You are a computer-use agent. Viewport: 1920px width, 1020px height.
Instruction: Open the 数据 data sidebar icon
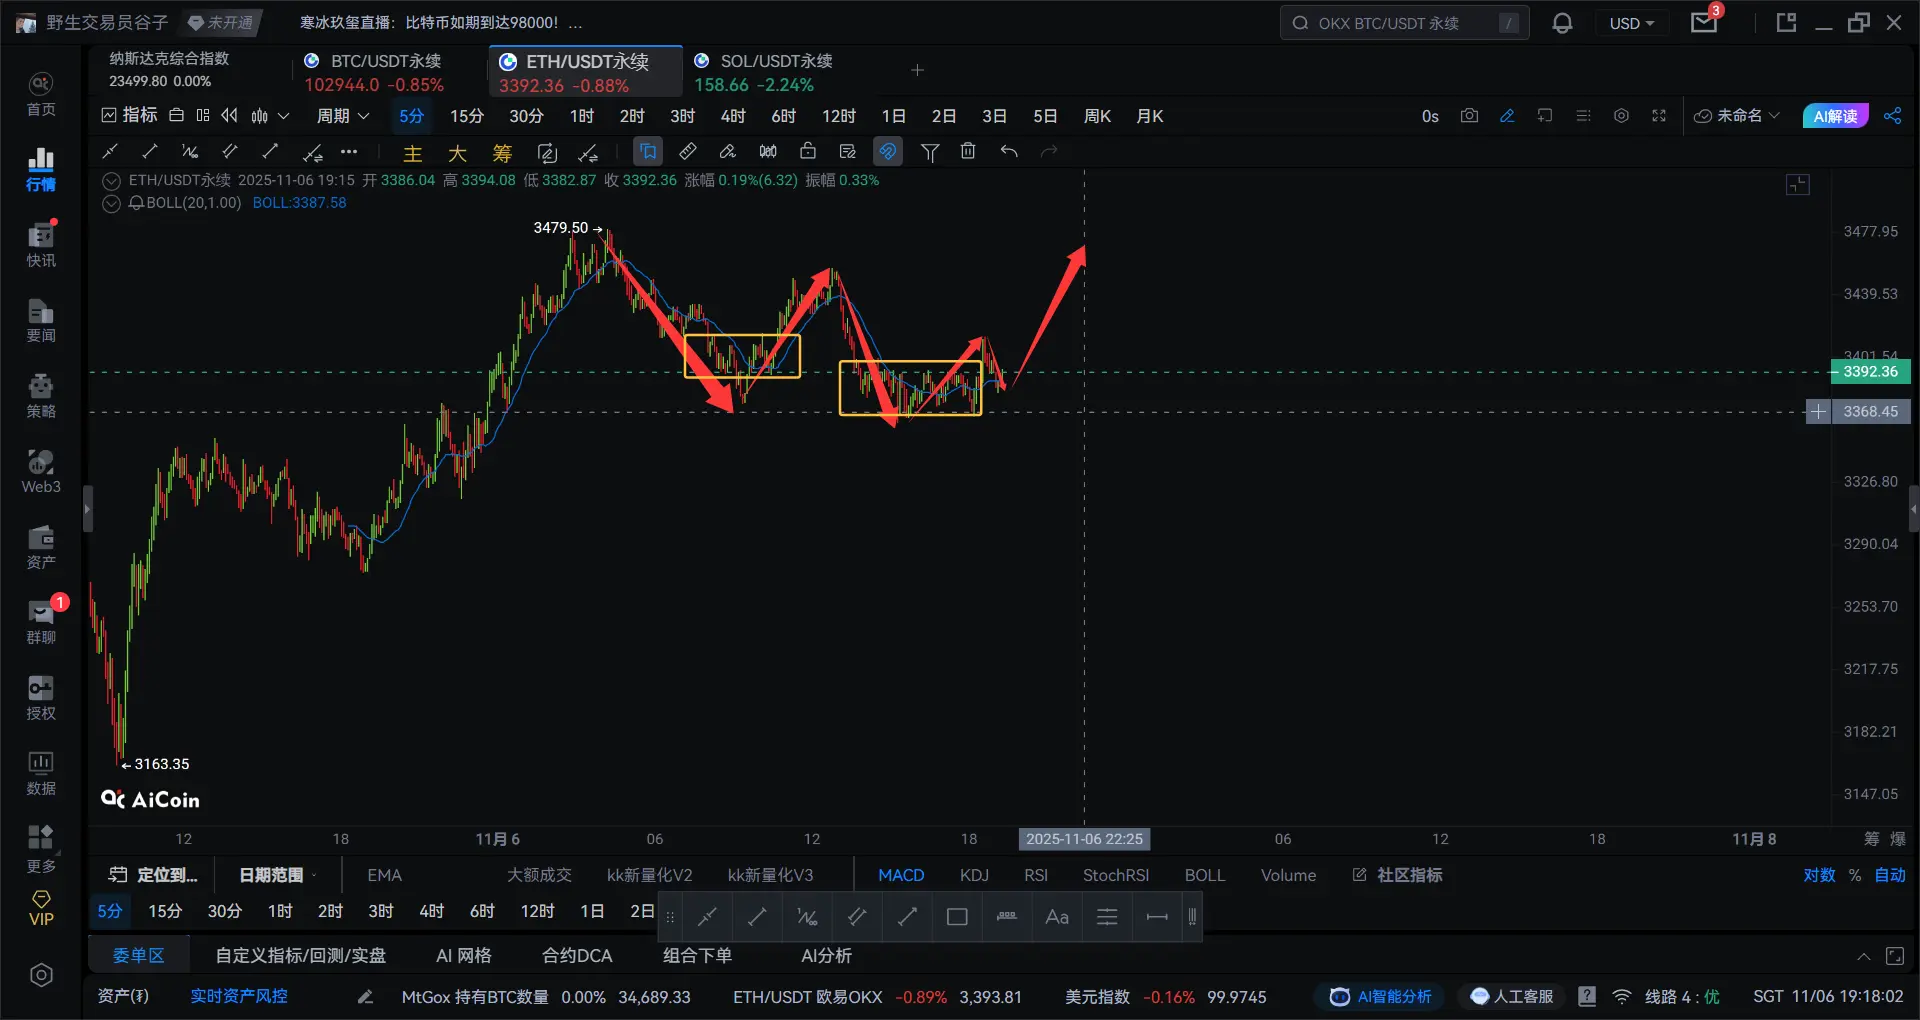[x=41, y=773]
